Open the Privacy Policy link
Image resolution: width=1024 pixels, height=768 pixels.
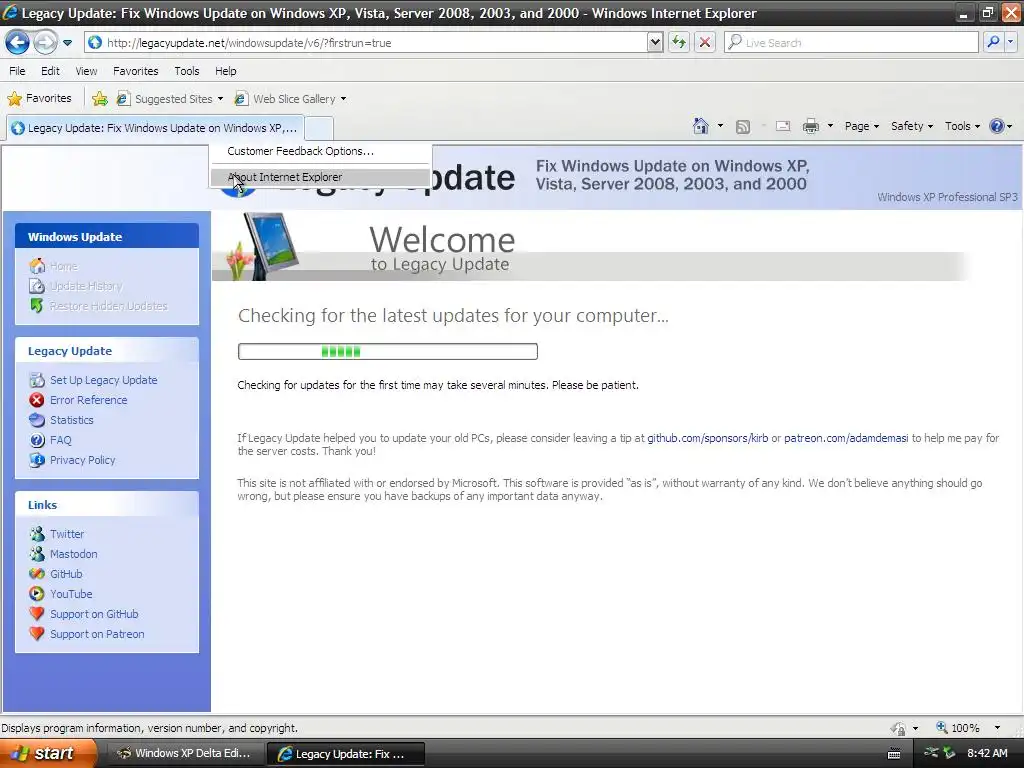[82, 460]
